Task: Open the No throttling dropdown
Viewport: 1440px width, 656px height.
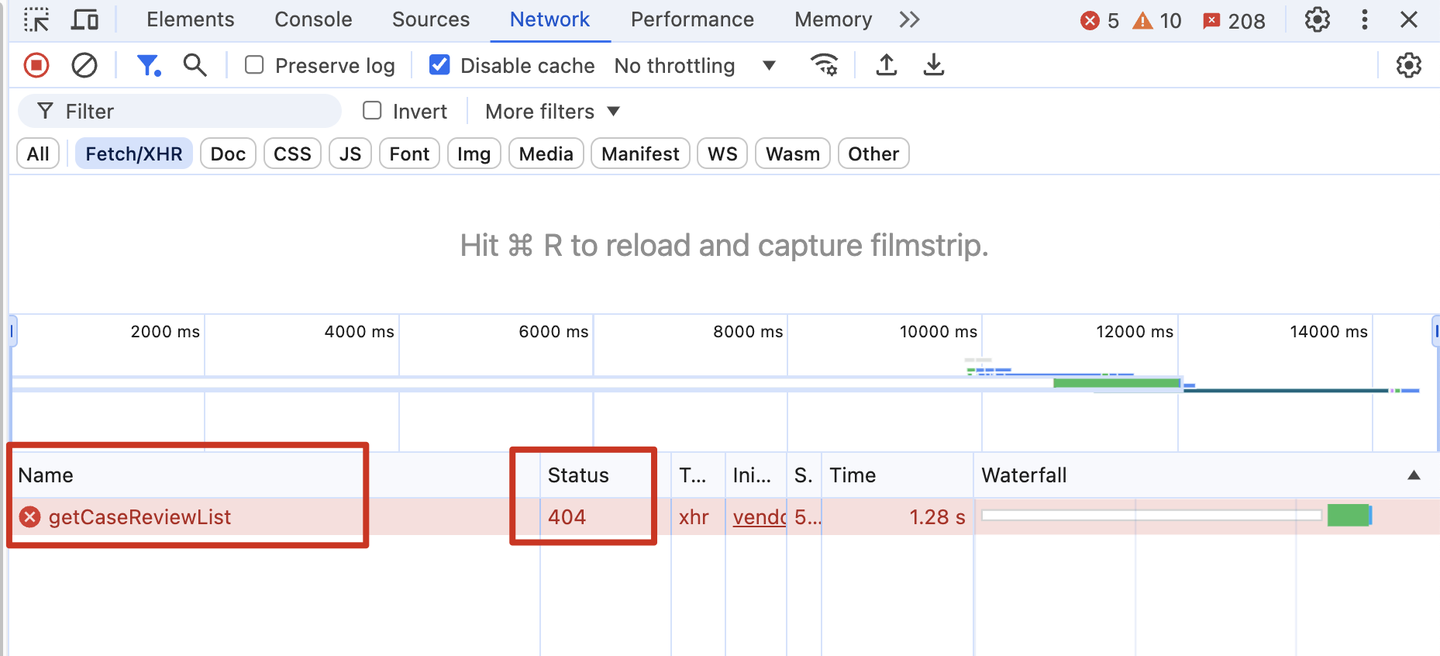Action: click(x=695, y=66)
